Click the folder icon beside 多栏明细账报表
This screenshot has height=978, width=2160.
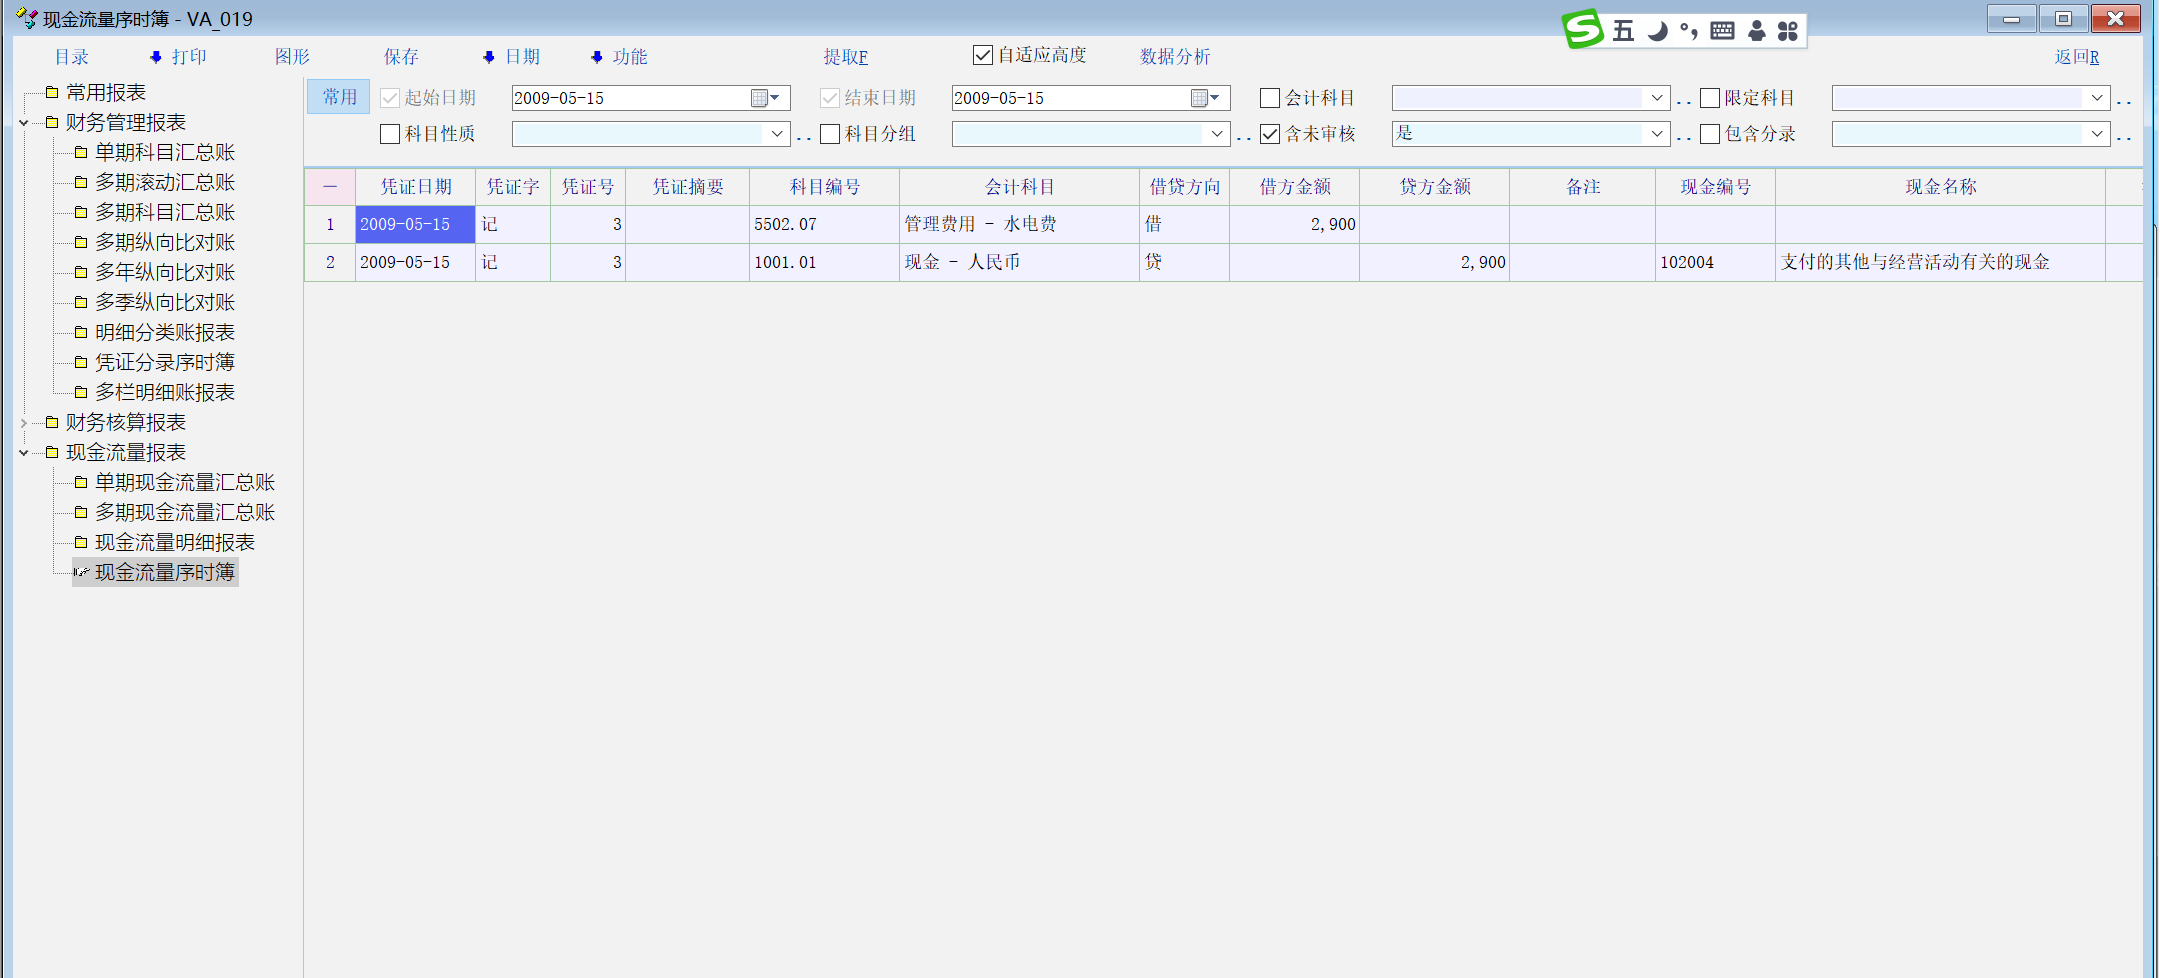tap(81, 393)
